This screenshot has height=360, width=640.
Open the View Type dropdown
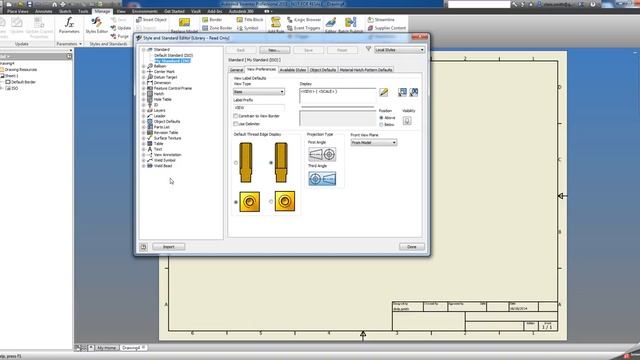click(259, 92)
